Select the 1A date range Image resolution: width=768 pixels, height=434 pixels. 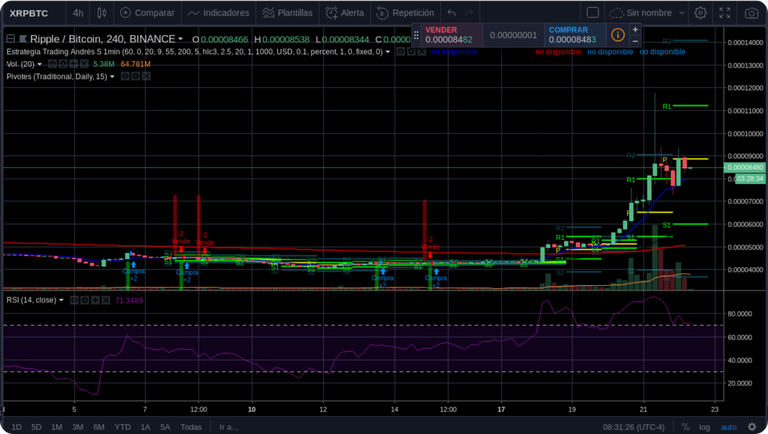click(x=145, y=427)
